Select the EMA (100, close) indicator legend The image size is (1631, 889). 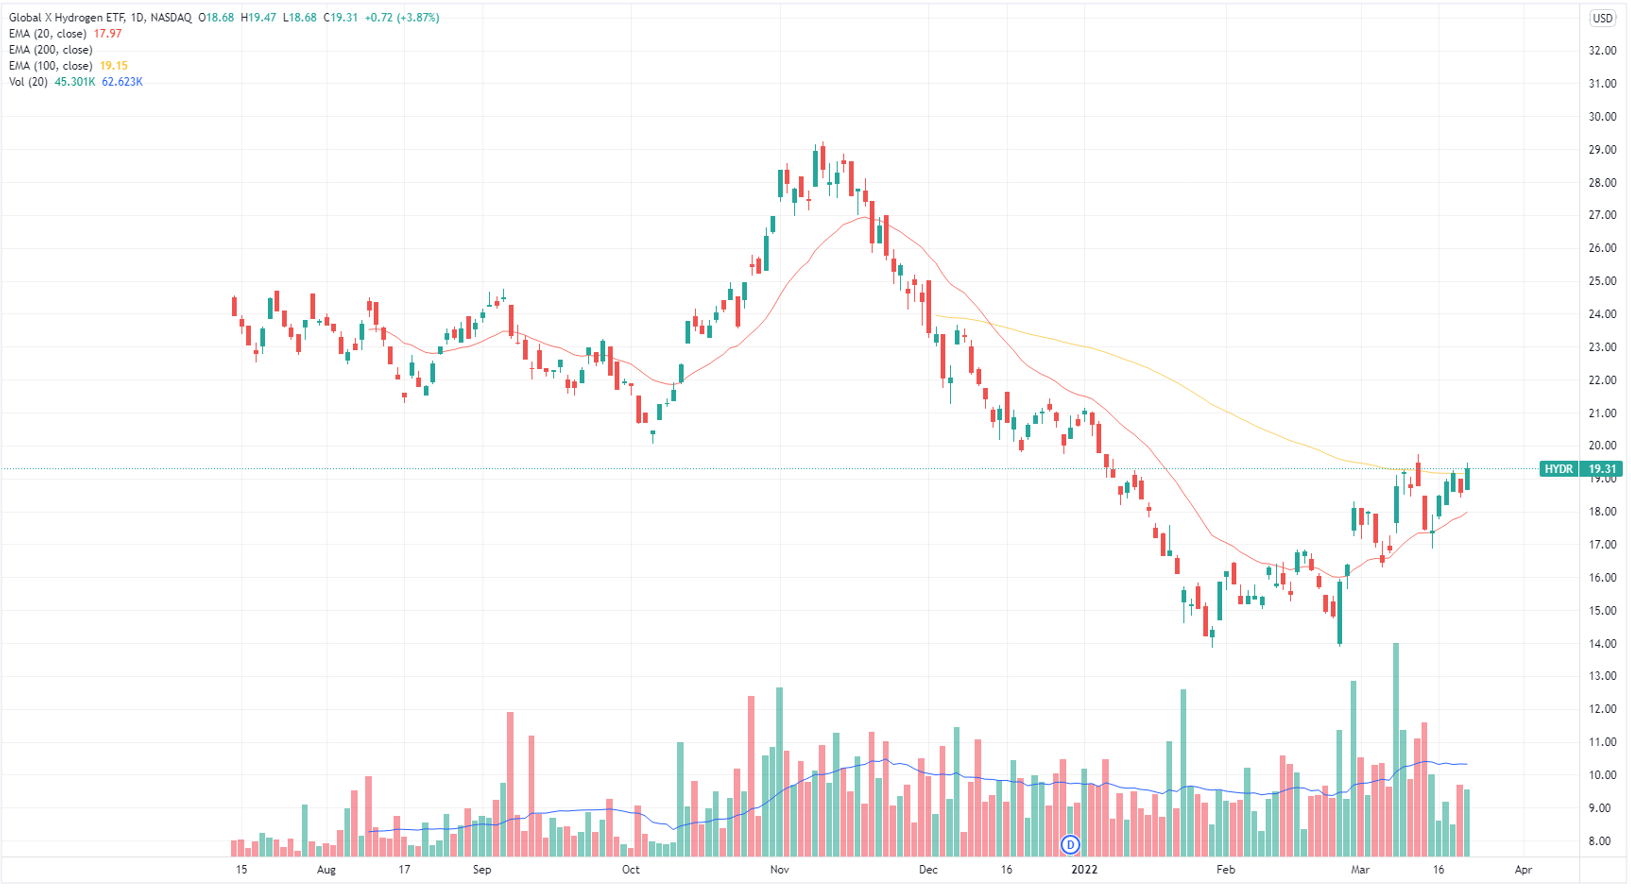point(50,66)
